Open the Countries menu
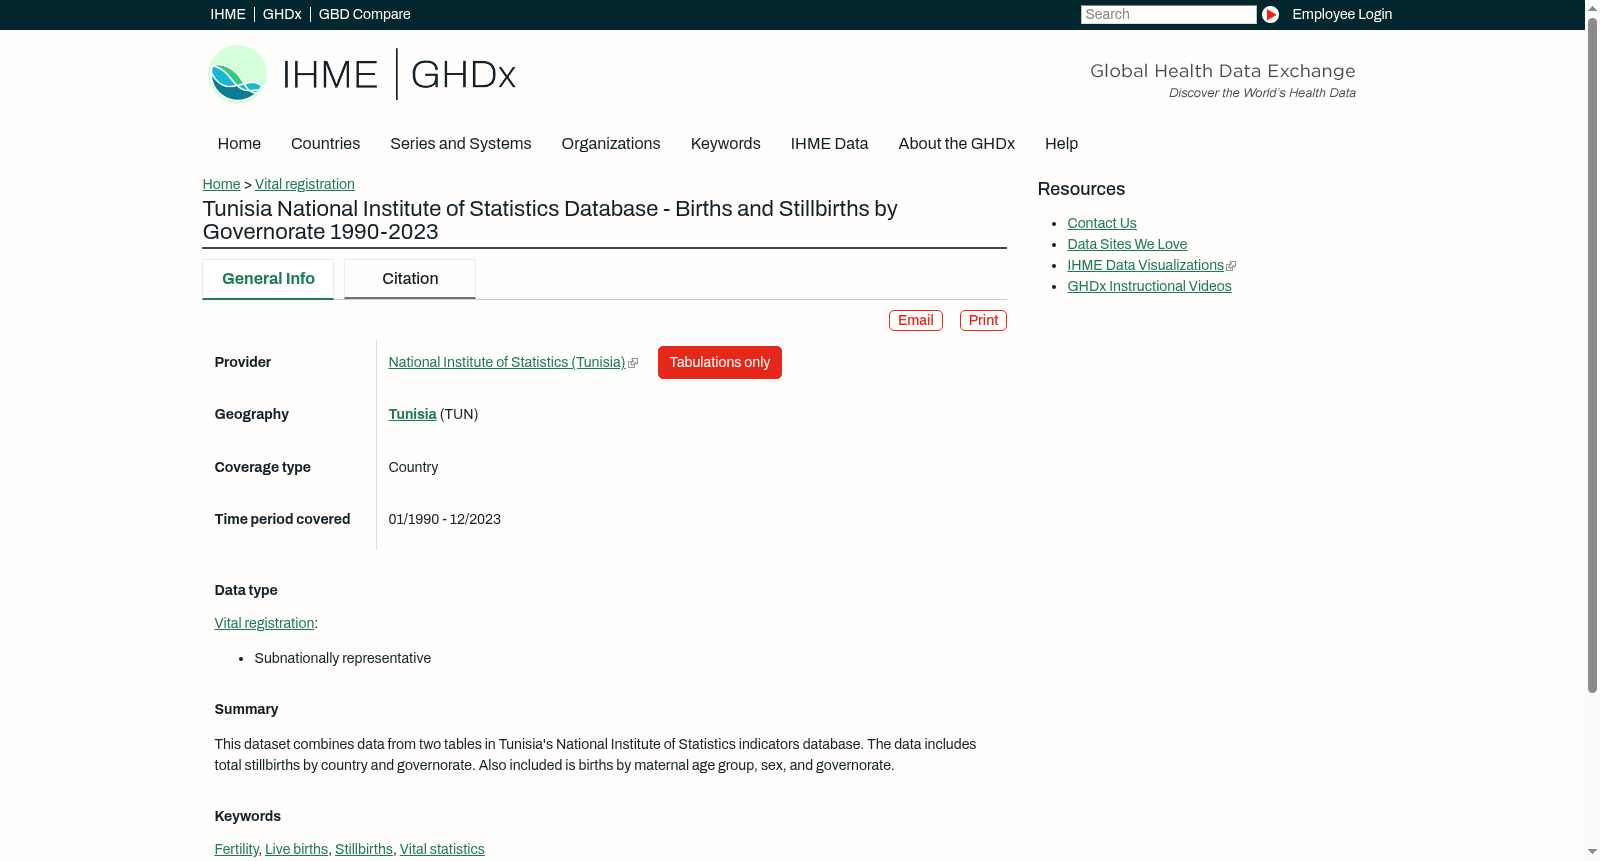This screenshot has height=861, width=1600. pos(325,144)
